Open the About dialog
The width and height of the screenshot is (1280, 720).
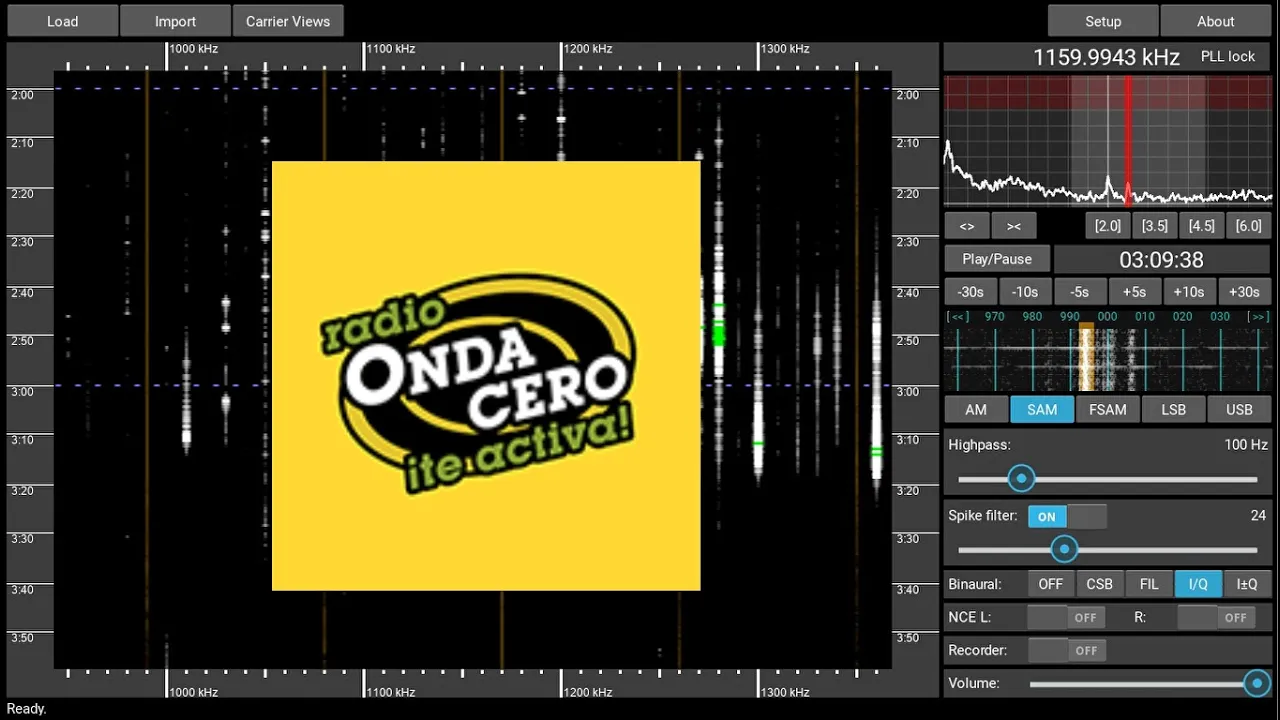pyautogui.click(x=1215, y=21)
